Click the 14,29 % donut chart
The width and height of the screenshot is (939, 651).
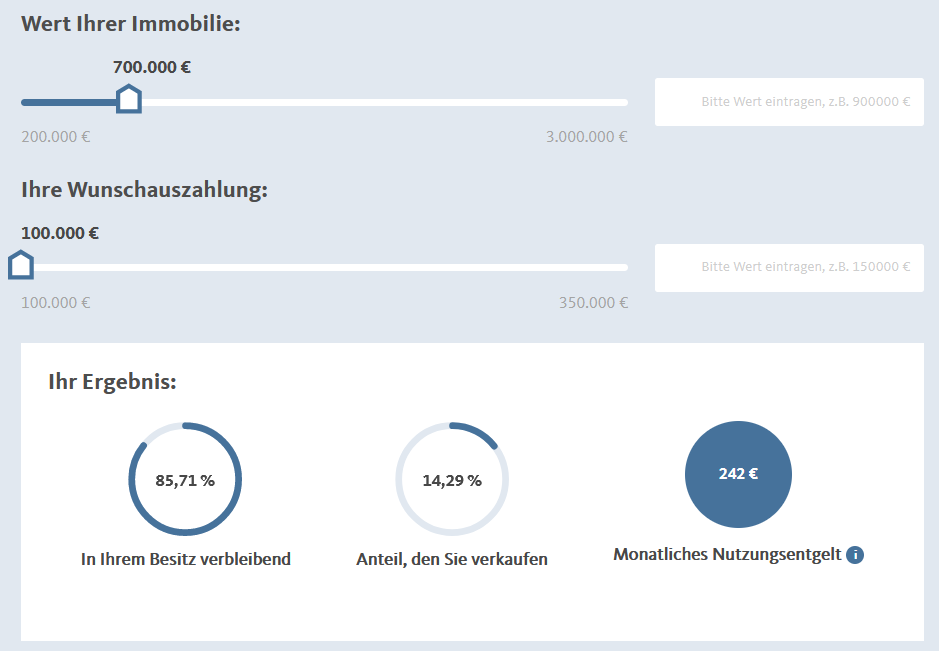pyautogui.click(x=452, y=479)
